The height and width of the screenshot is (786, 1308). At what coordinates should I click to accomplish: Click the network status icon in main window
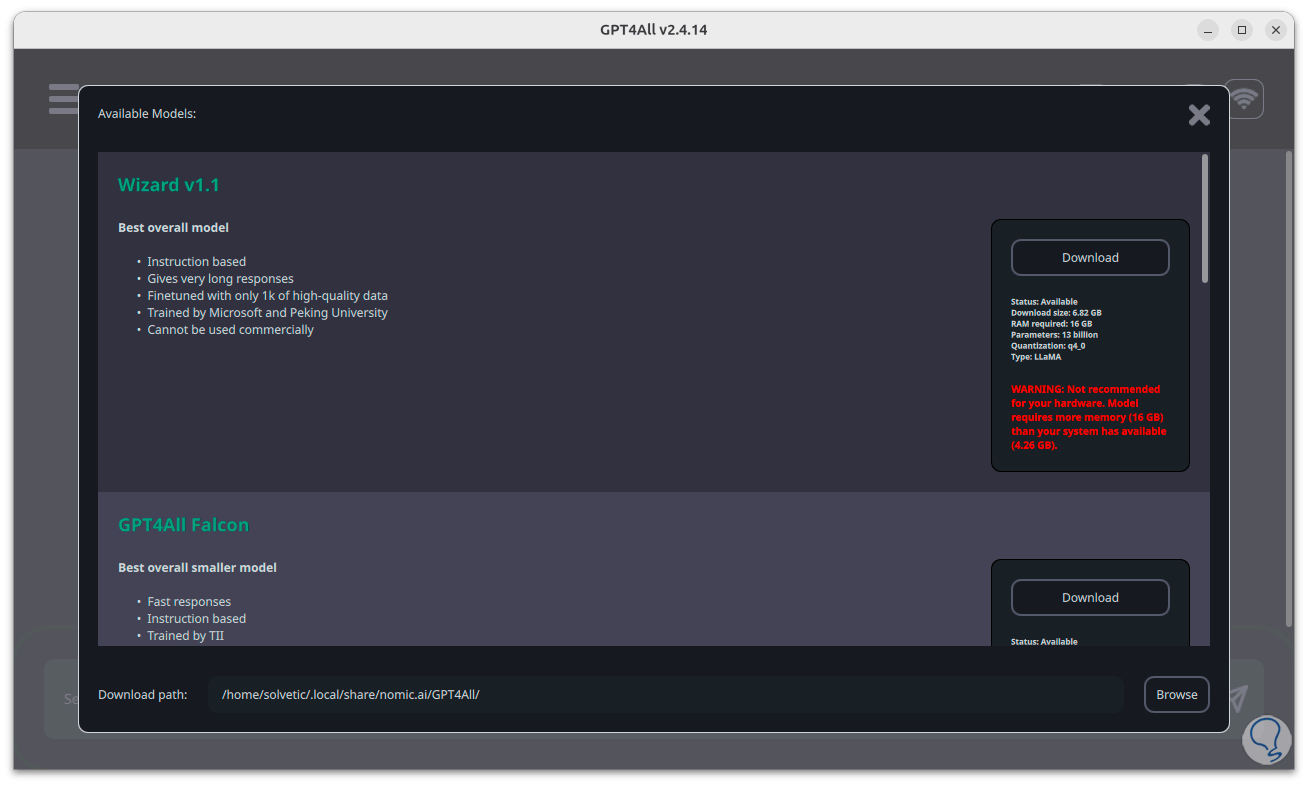click(1244, 99)
